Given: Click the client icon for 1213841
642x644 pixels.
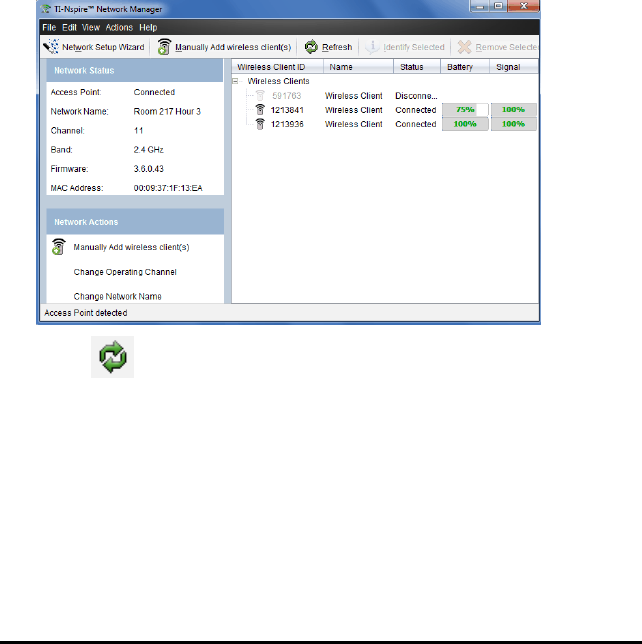Looking at the screenshot, I should [260, 110].
